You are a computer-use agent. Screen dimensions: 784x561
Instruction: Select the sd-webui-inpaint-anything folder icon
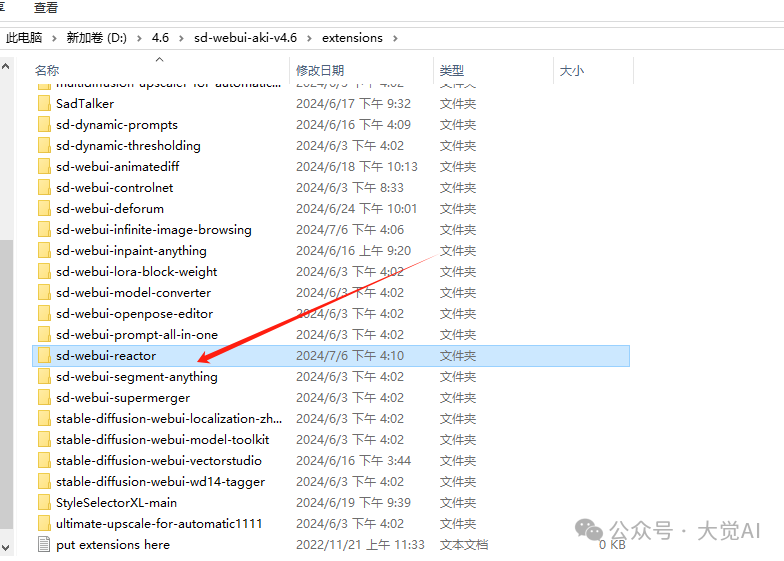click(44, 250)
